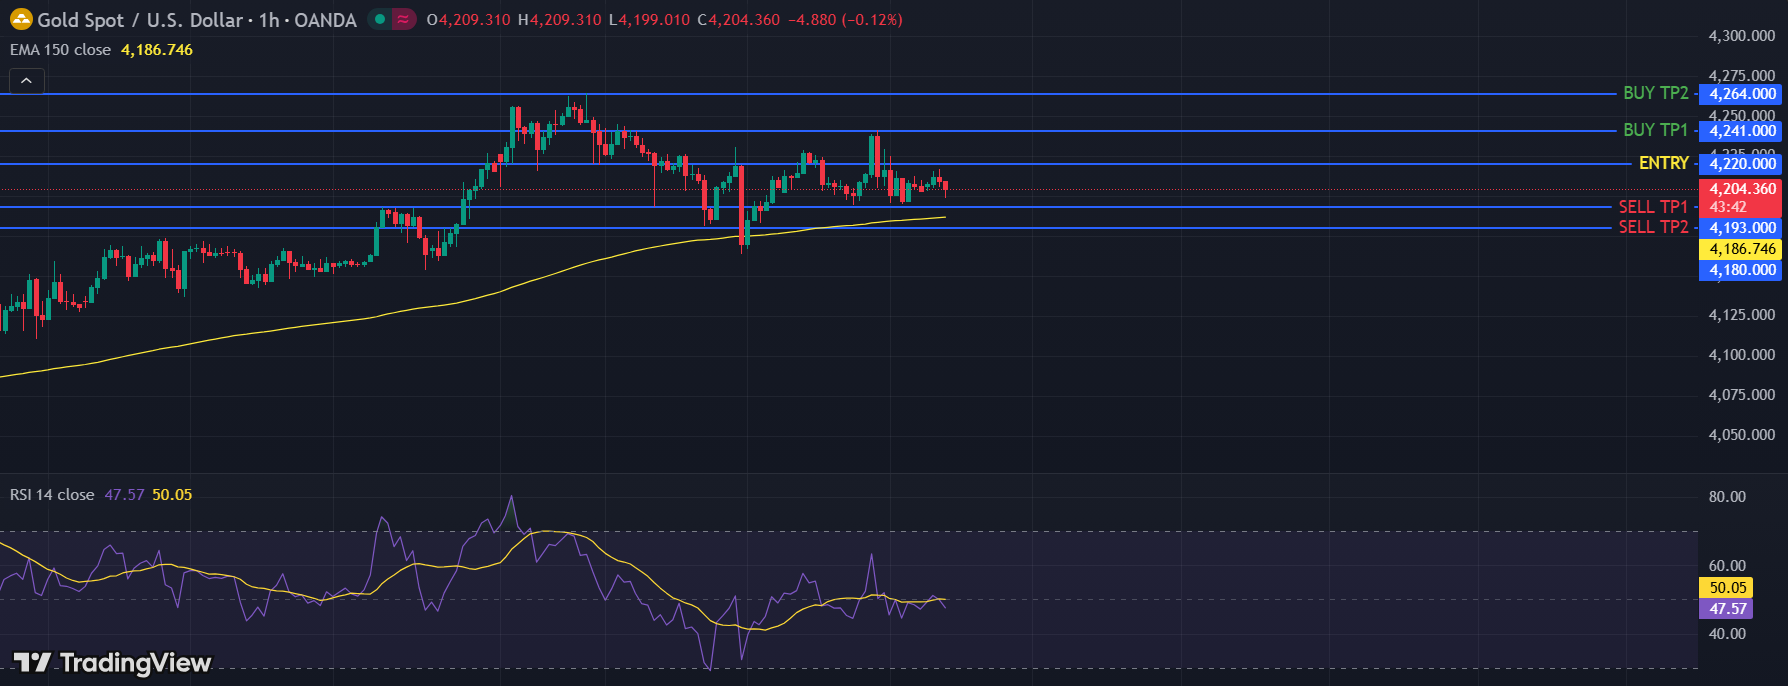Click the 60.00 RSI axis label

pyautogui.click(x=1728, y=566)
